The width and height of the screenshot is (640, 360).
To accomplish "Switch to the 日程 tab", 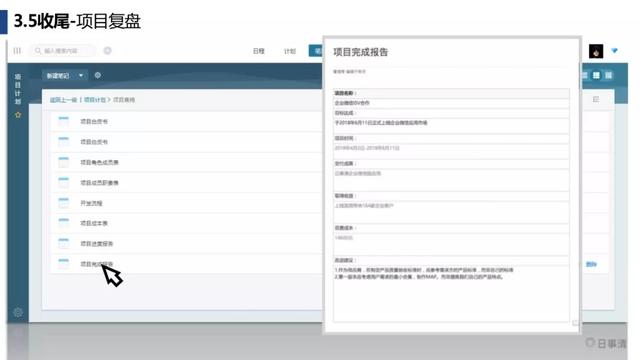I will [259, 51].
